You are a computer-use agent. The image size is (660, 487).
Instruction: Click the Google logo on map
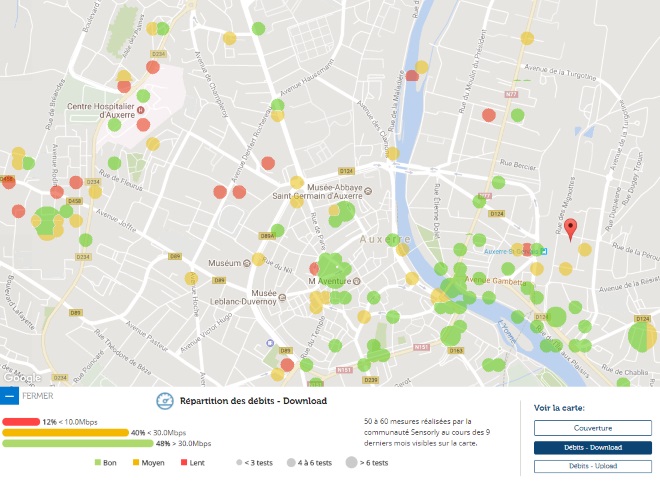(22, 378)
